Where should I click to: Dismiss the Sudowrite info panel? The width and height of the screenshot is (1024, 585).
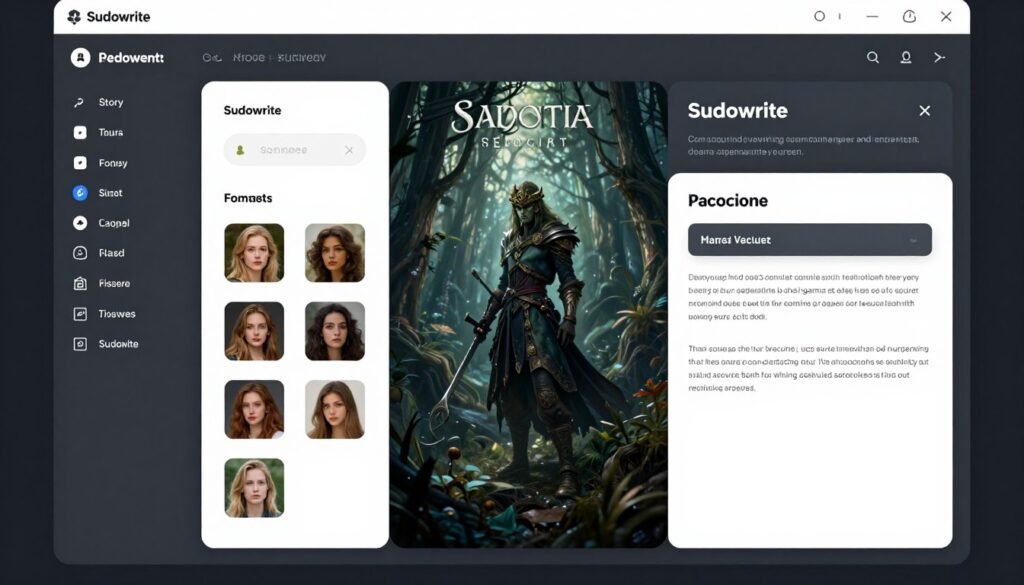click(x=924, y=110)
